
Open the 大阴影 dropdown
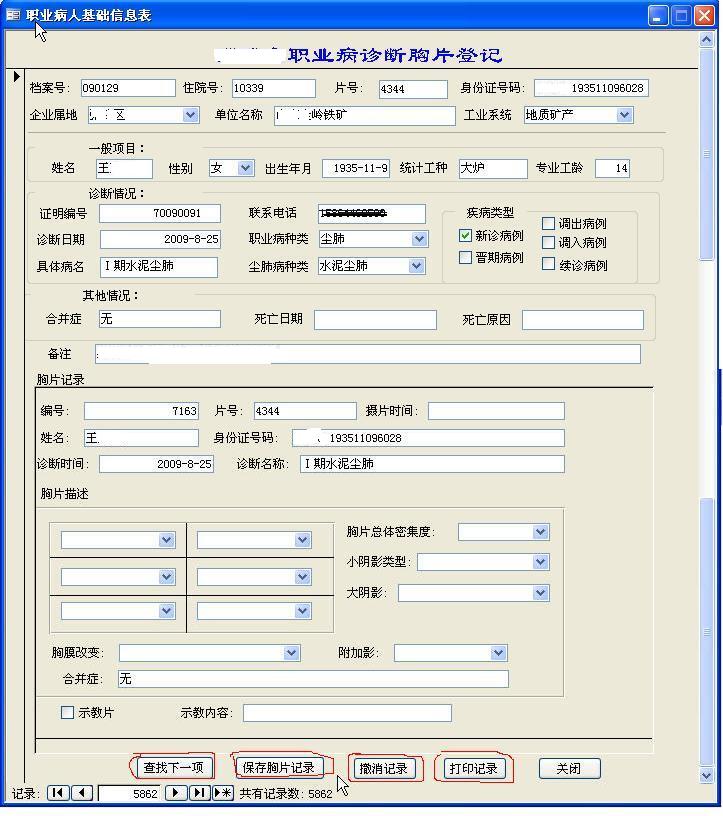540,593
